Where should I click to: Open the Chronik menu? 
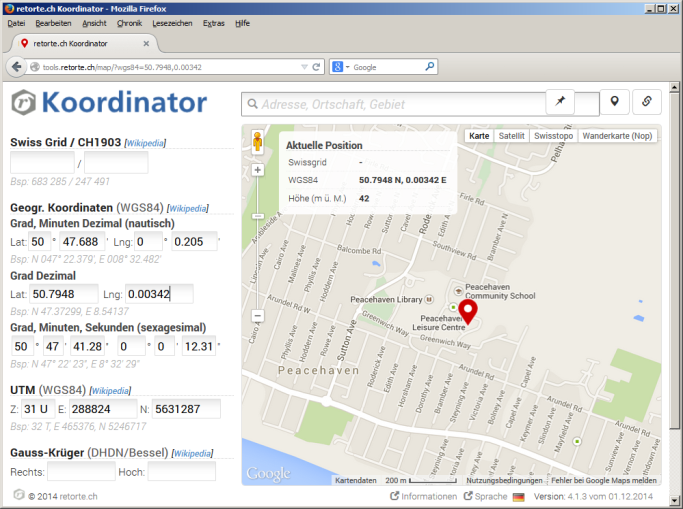[129, 24]
